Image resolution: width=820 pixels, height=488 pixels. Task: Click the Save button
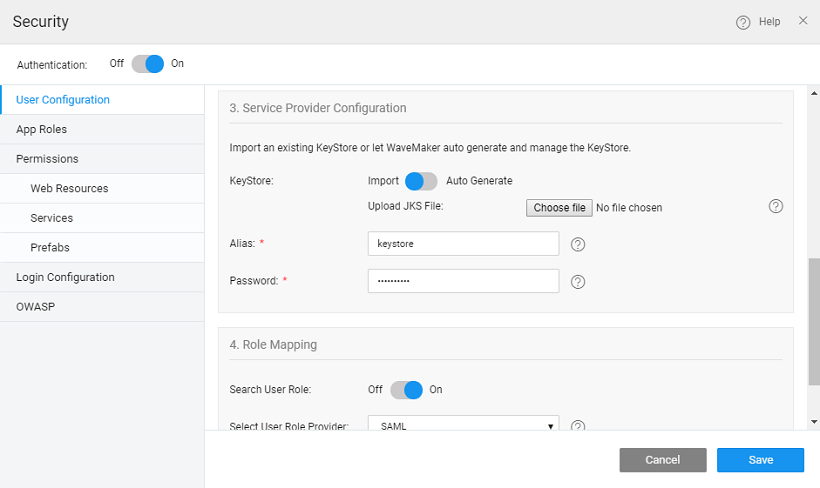coord(760,460)
